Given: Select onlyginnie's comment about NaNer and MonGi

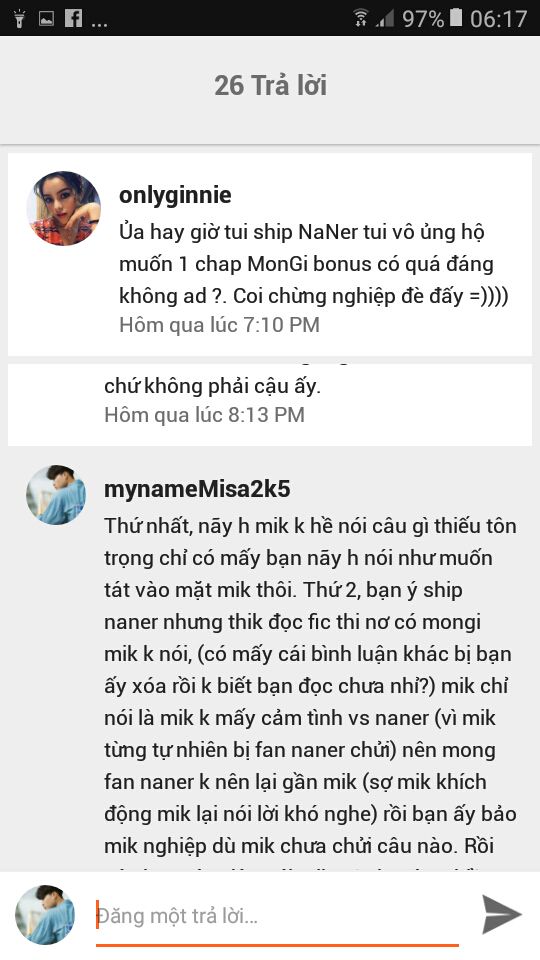Looking at the screenshot, I should coord(314,264).
